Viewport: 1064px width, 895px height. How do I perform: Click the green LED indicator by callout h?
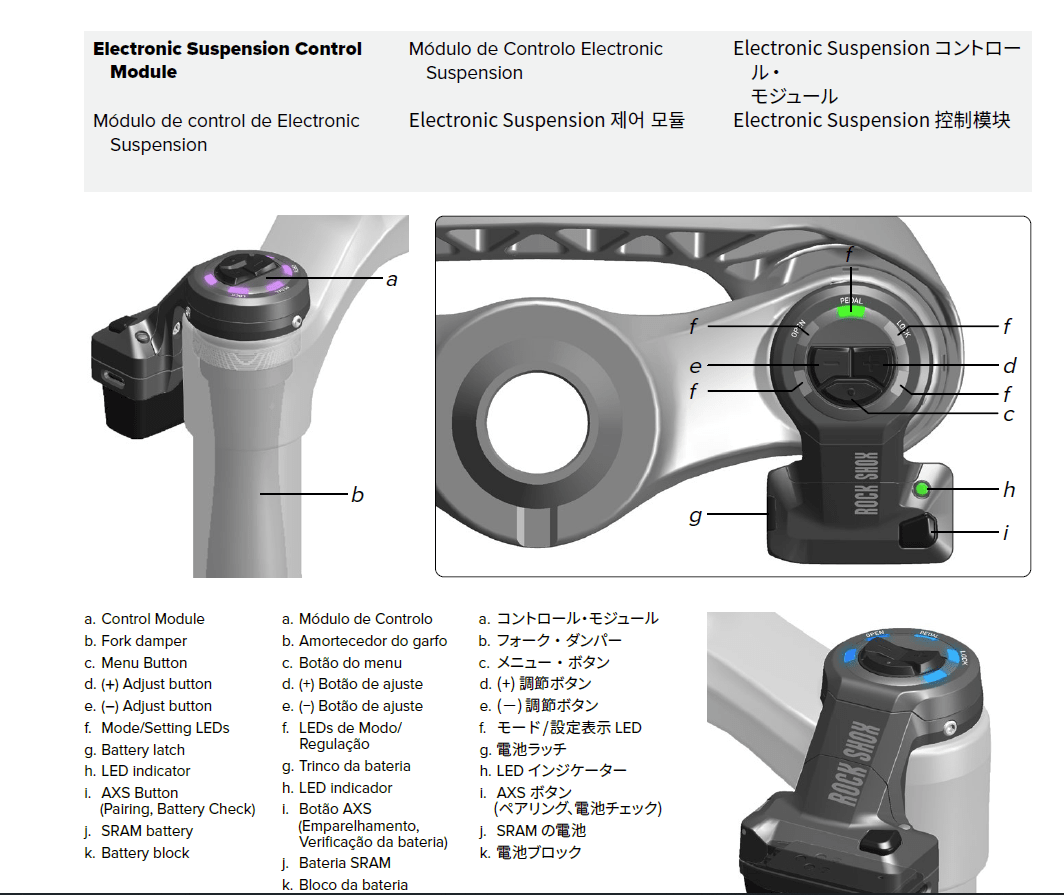pos(922,489)
